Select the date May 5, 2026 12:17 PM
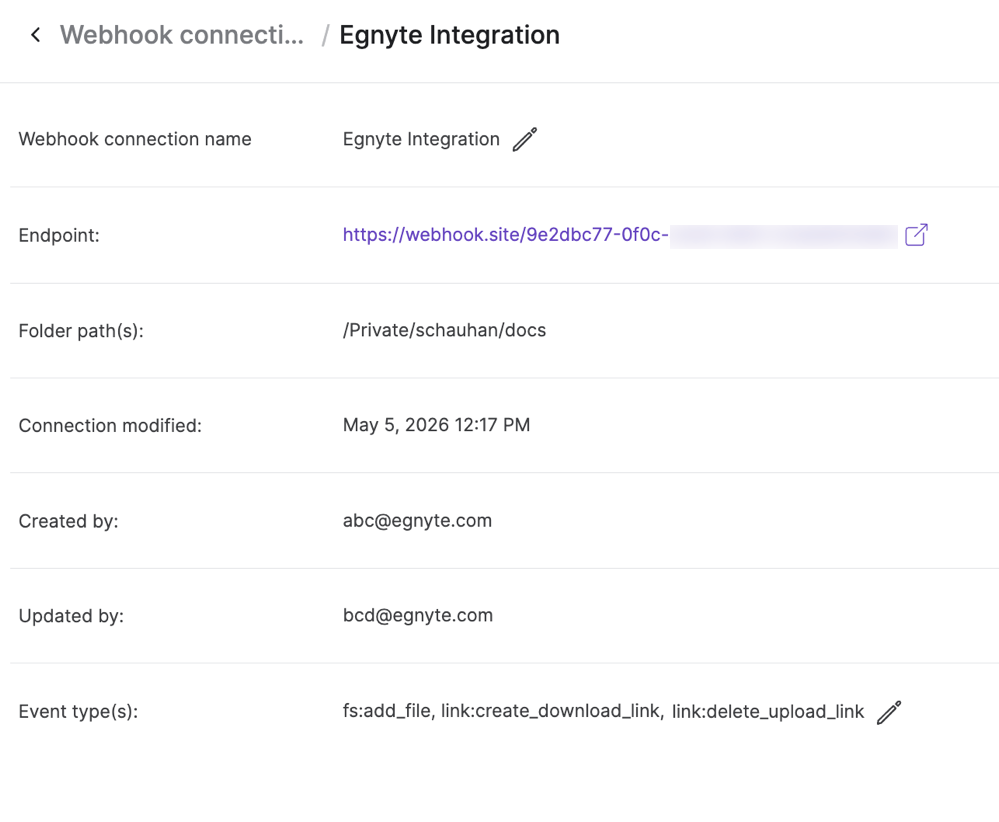 tap(436, 425)
